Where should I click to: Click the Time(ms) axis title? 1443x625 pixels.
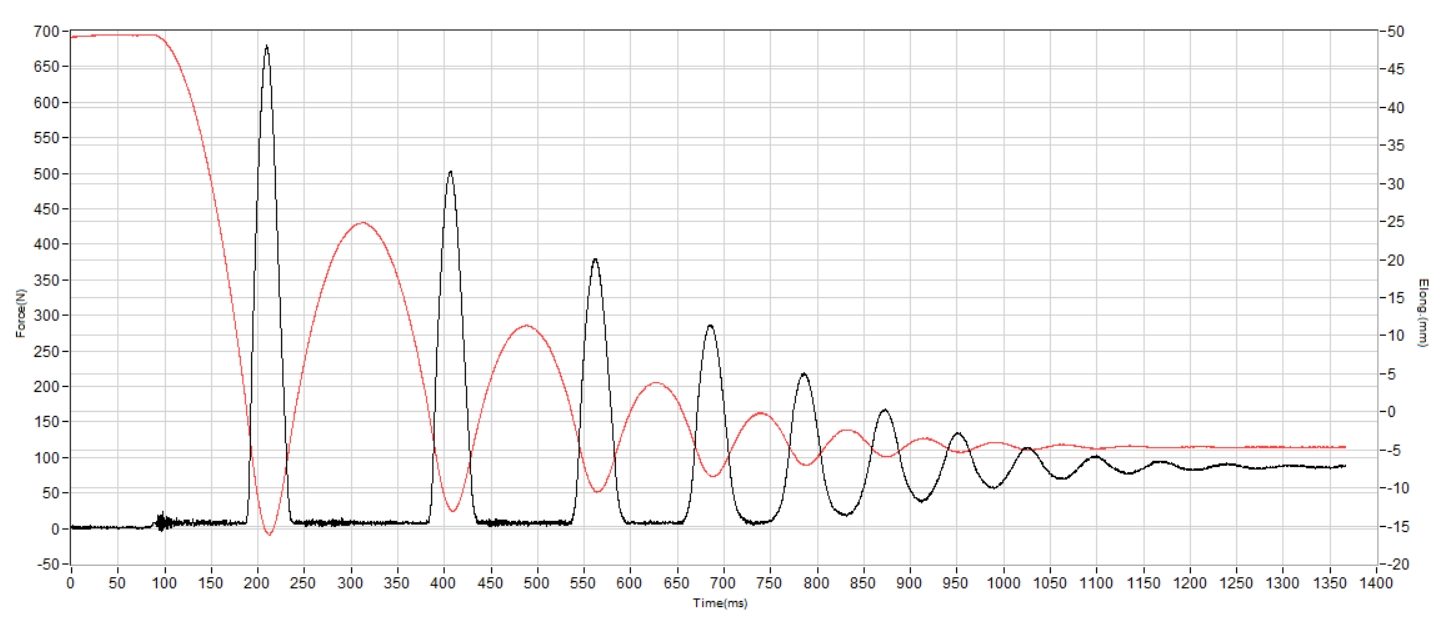(x=722, y=603)
